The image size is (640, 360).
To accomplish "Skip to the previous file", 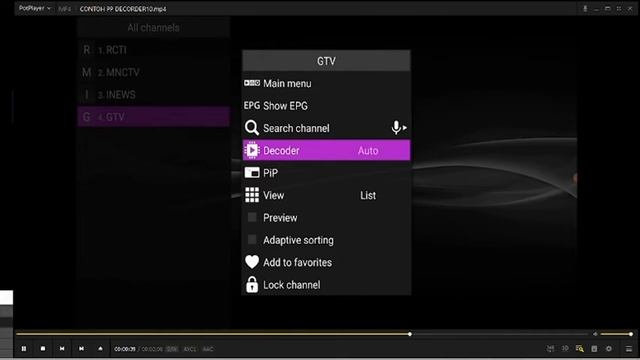I will (62, 349).
